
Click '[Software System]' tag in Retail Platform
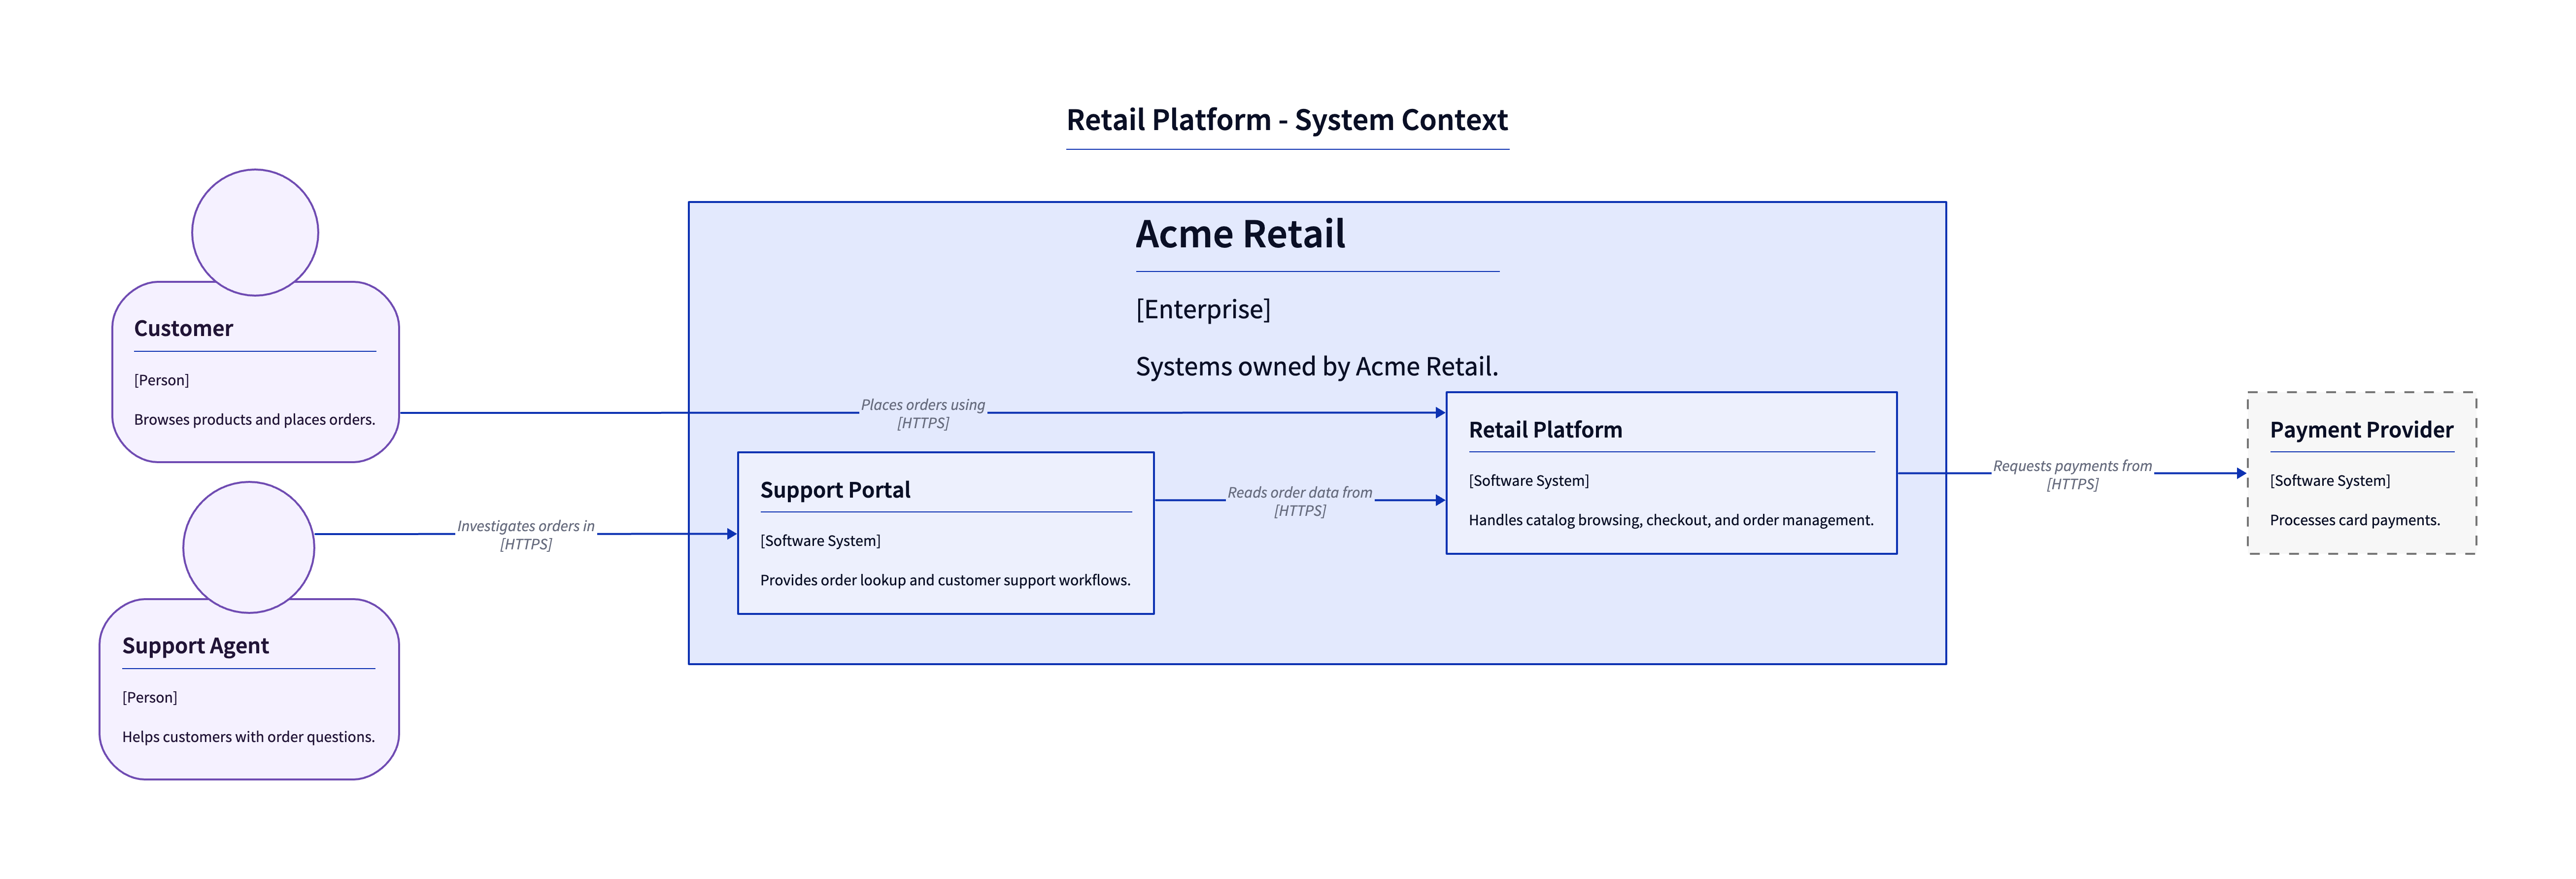tap(1528, 481)
